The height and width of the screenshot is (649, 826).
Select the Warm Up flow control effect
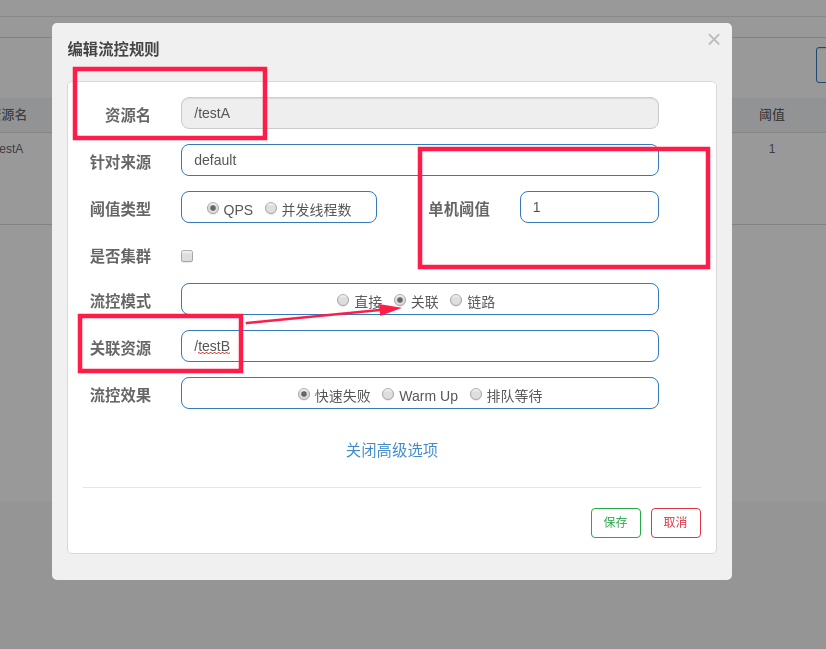pos(388,394)
